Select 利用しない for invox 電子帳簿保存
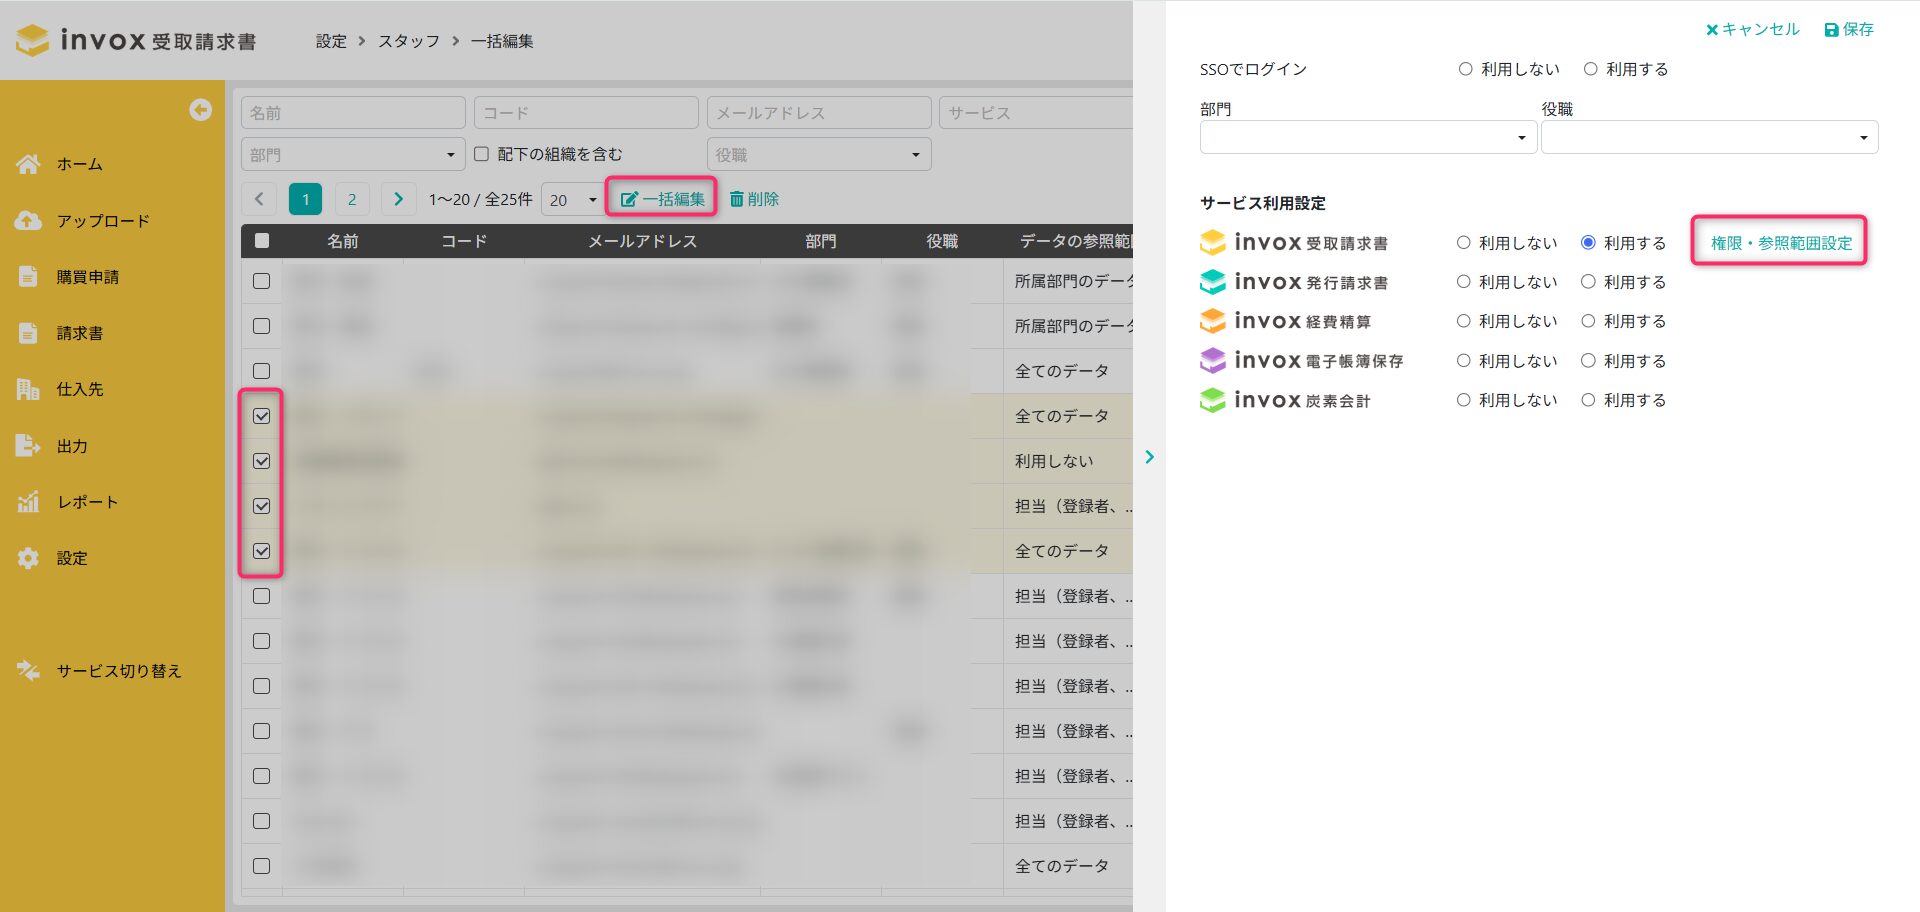The width and height of the screenshot is (1920, 912). pos(1463,361)
